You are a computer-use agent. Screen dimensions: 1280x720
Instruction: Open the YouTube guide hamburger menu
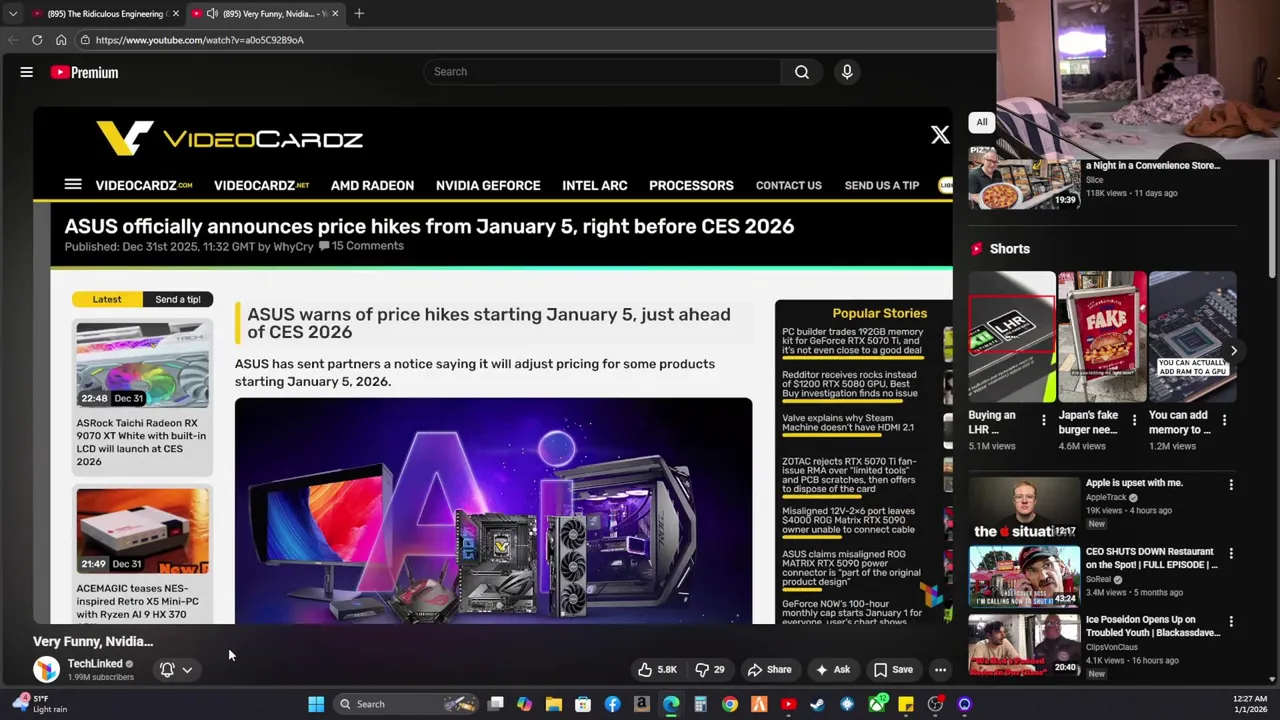(27, 72)
